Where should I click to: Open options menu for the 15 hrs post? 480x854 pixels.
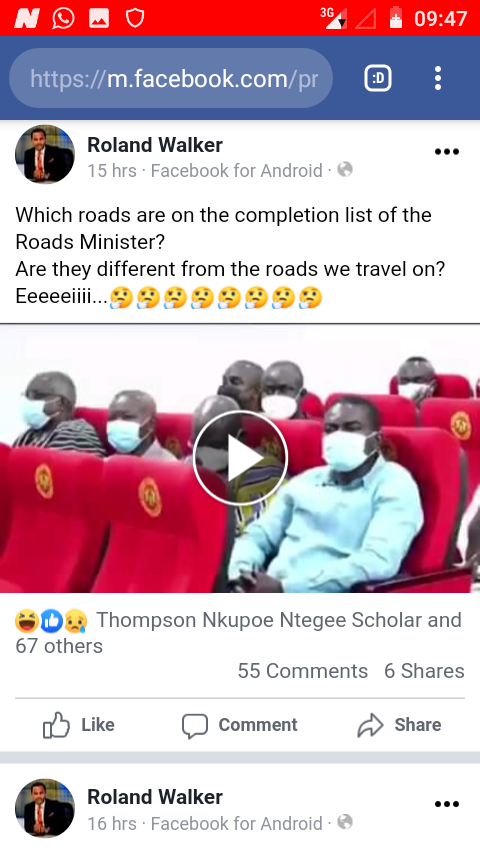click(x=447, y=152)
